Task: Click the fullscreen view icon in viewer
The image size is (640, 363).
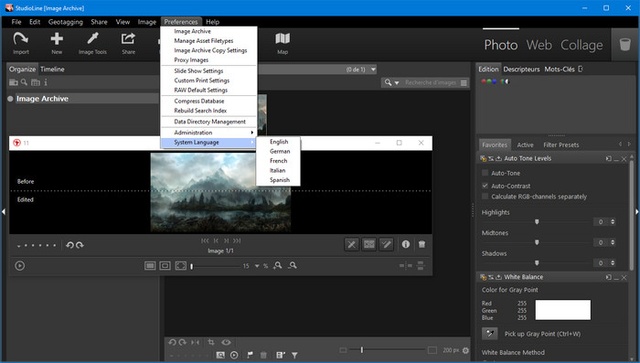Action: click(180, 265)
